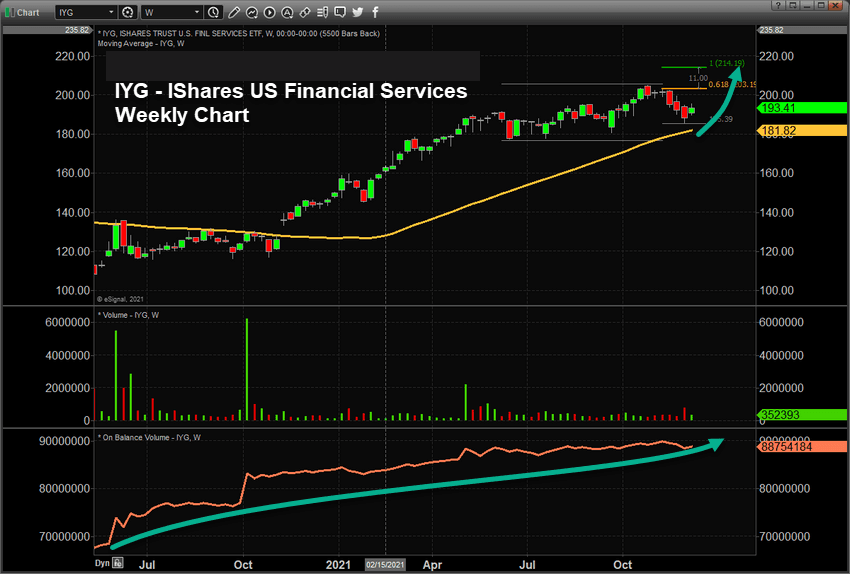Image resolution: width=850 pixels, height=574 pixels.
Task: Select the pencil drawing tool
Action: coord(234,12)
